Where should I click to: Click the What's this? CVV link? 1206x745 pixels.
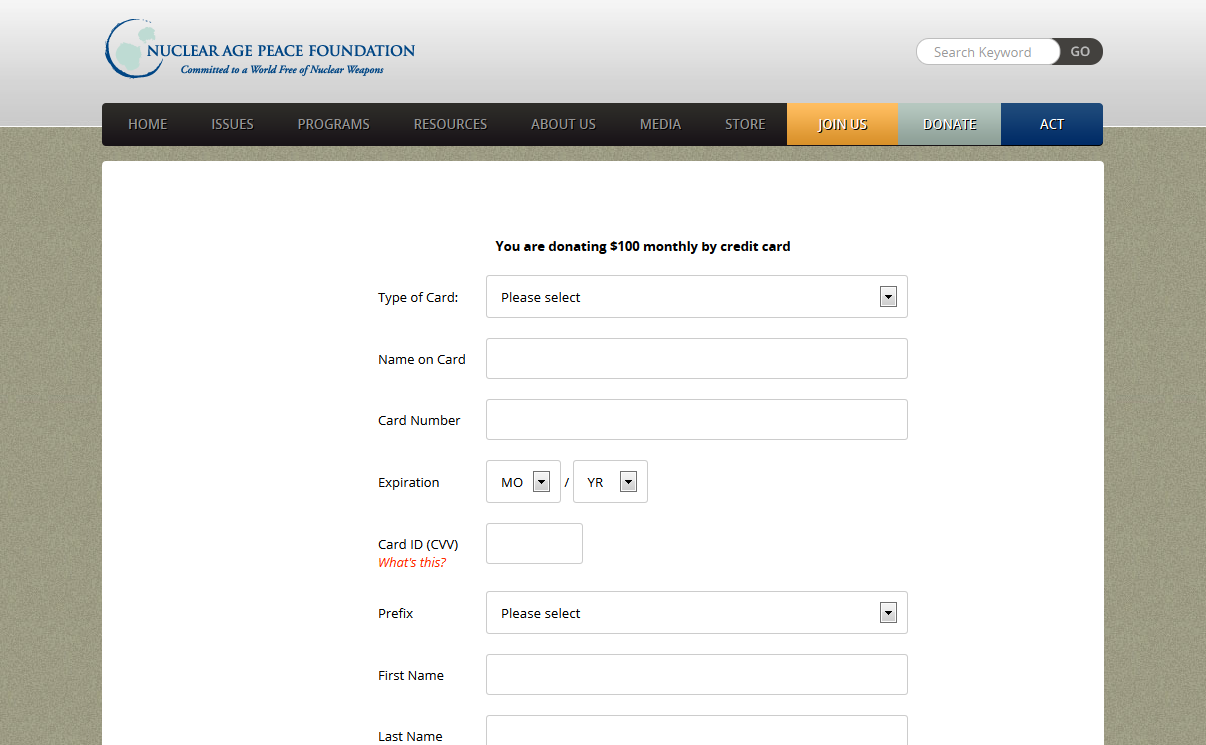click(x=412, y=563)
